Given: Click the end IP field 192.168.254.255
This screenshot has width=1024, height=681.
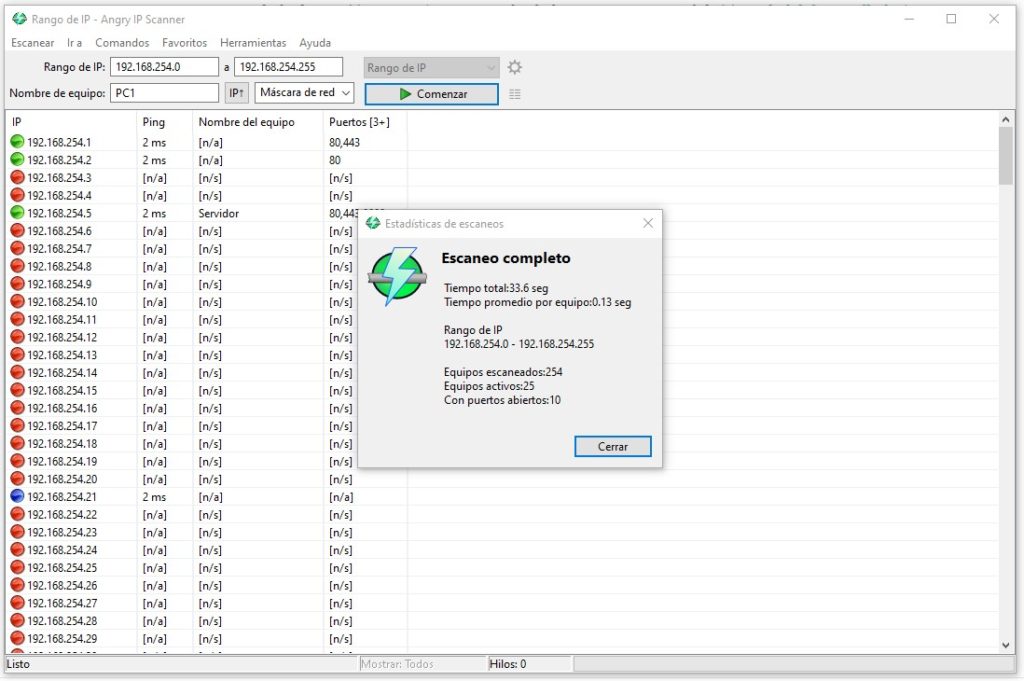Looking at the screenshot, I should click(x=288, y=67).
